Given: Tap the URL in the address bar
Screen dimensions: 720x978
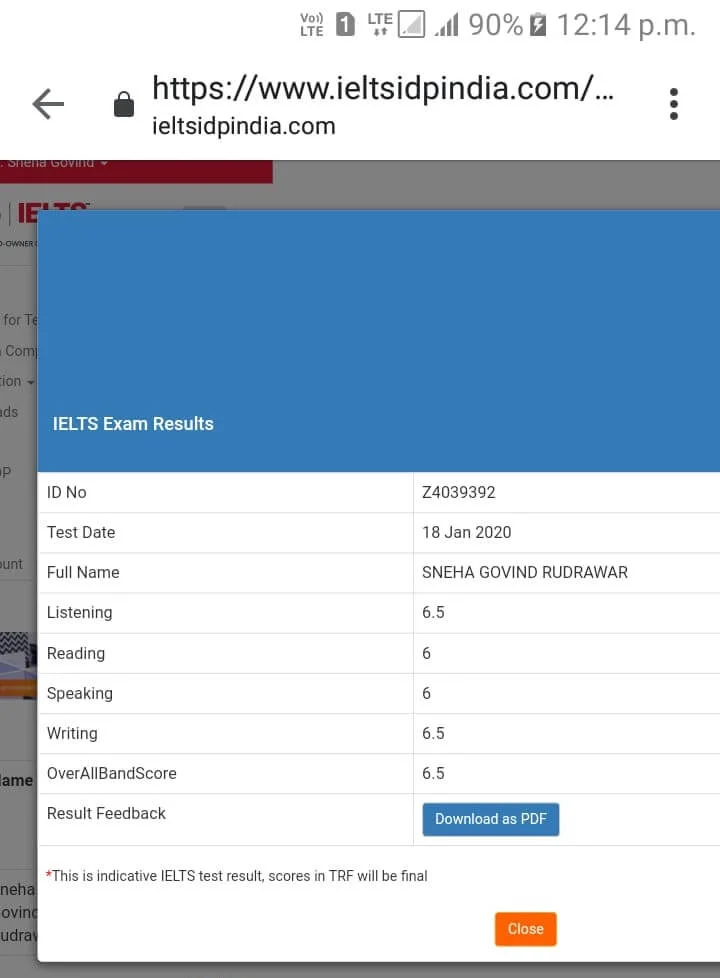Looking at the screenshot, I should coord(382,89).
